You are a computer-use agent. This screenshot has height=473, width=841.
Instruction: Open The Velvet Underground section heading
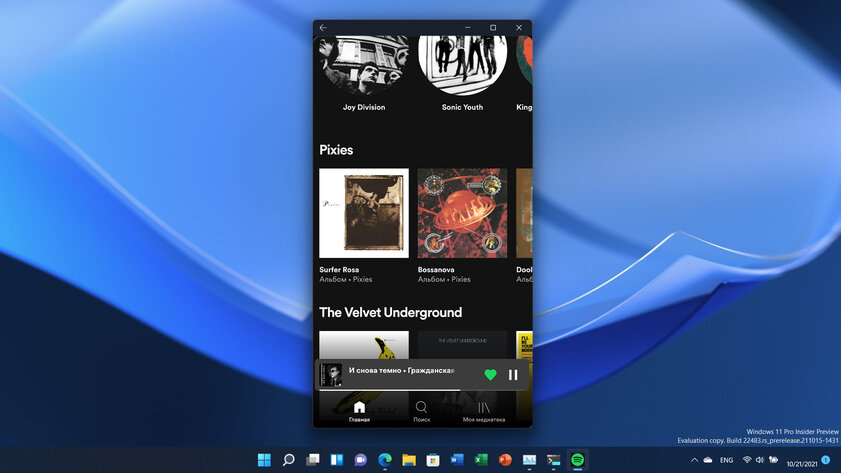pos(390,313)
